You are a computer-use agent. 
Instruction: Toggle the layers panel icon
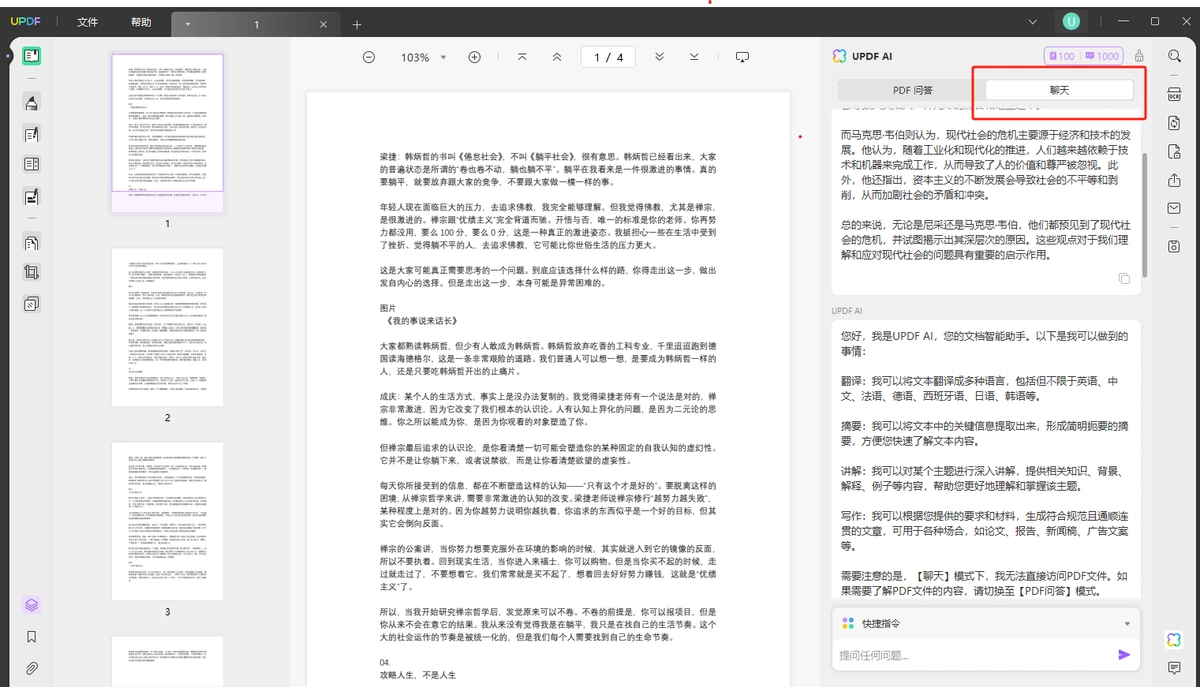(31, 605)
